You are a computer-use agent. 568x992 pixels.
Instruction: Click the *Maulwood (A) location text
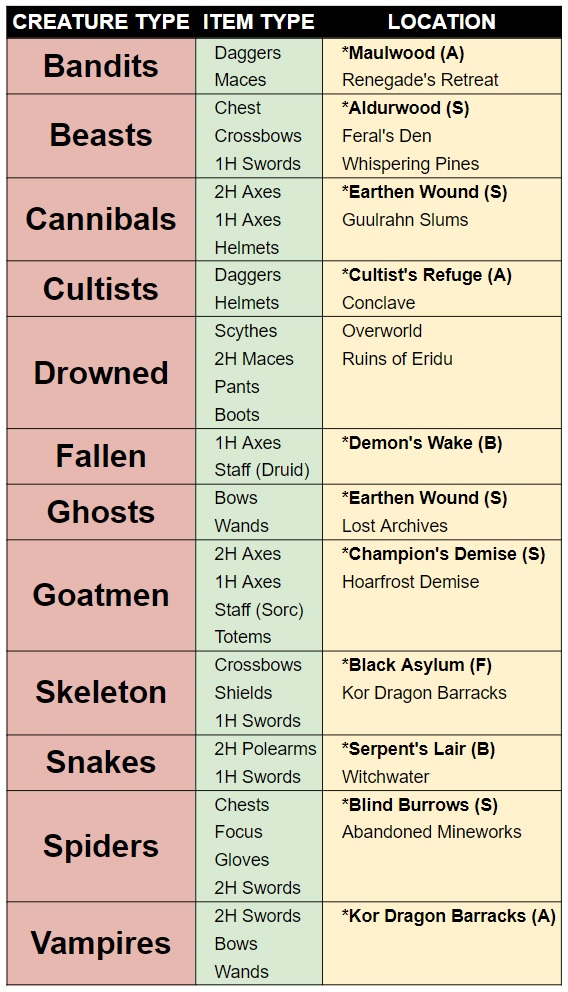click(x=403, y=53)
